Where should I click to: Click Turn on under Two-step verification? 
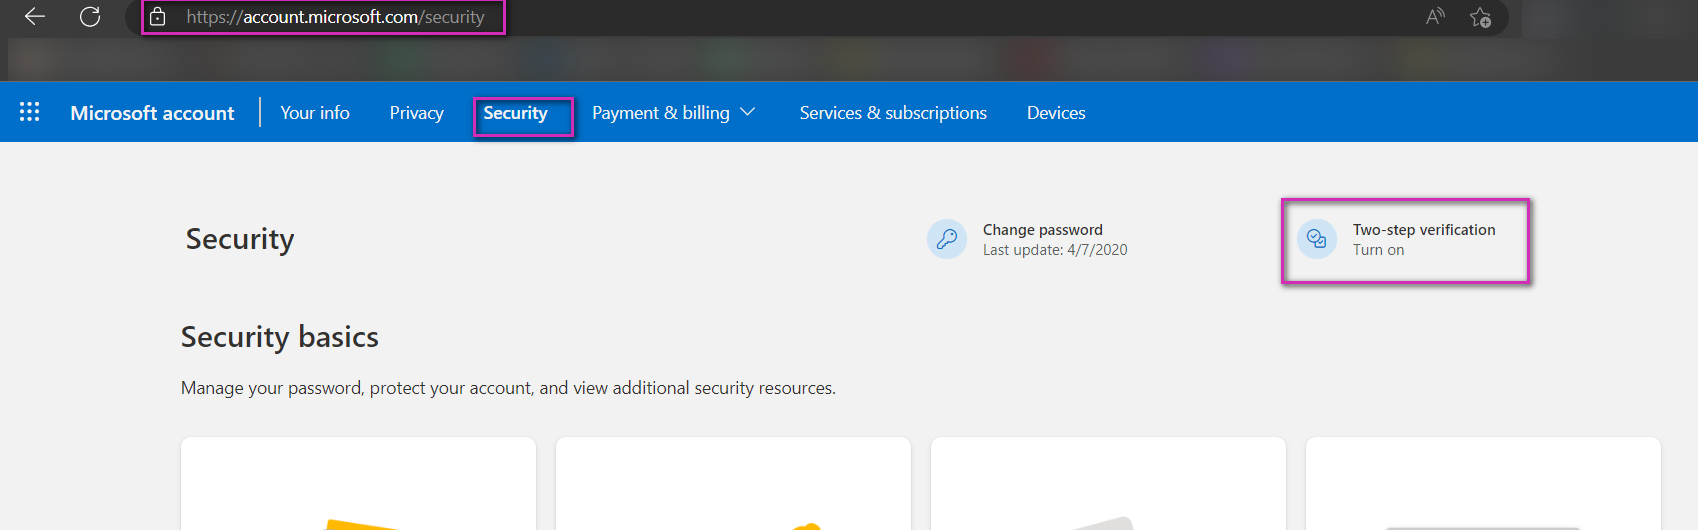[x=1379, y=250]
